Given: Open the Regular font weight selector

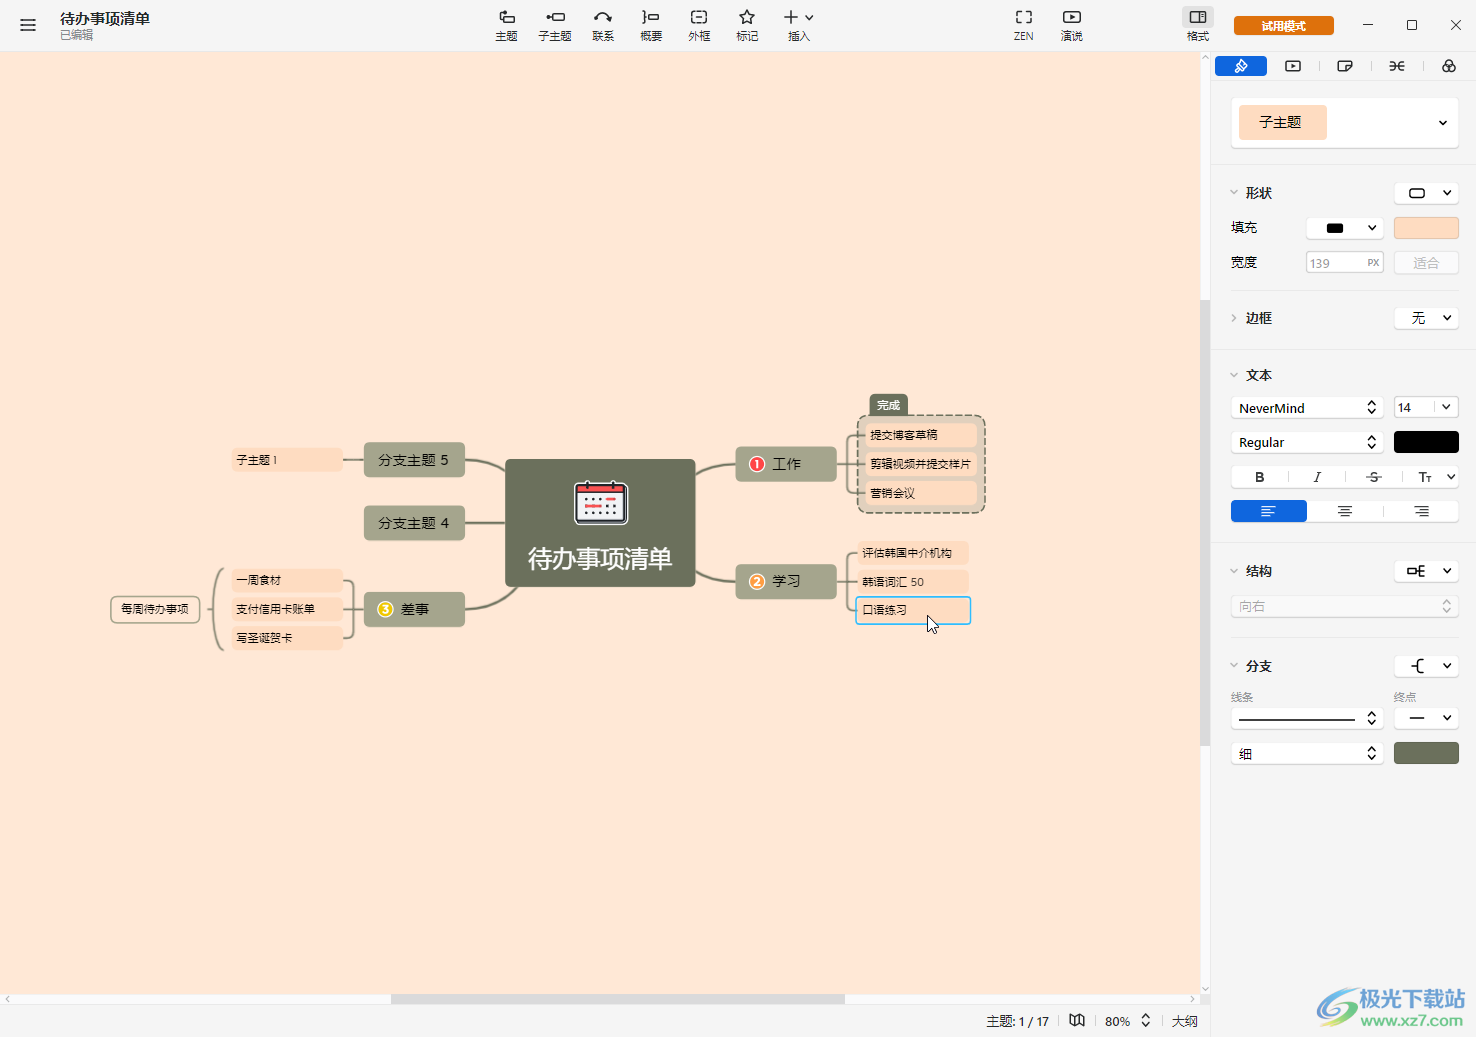Looking at the screenshot, I should click(1307, 442).
